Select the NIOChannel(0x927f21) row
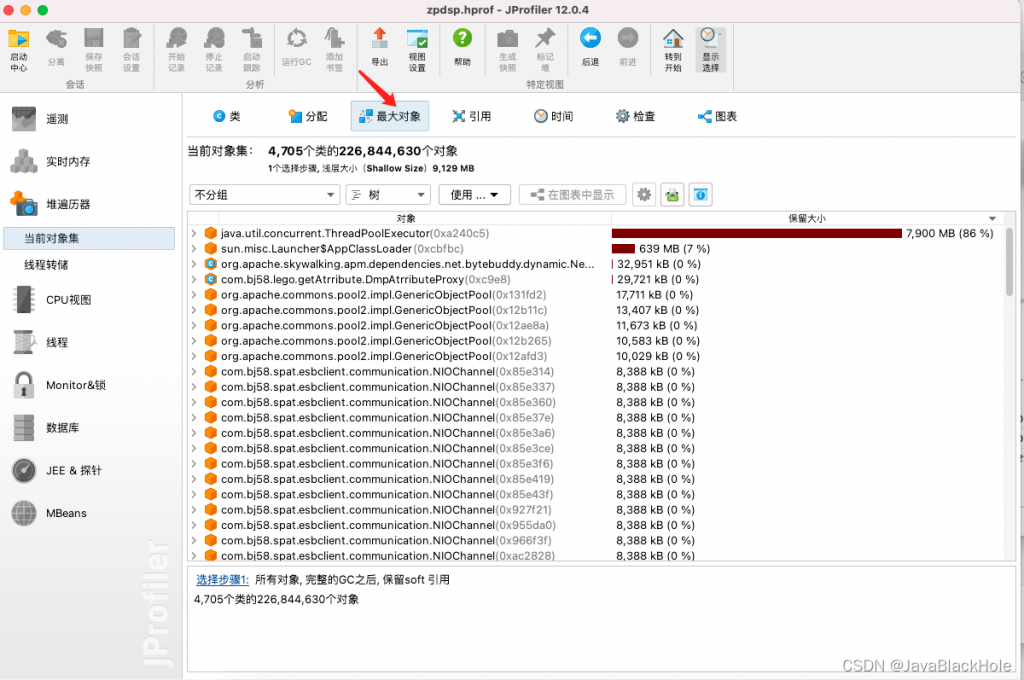Viewport: 1024px width, 680px height. (596, 510)
